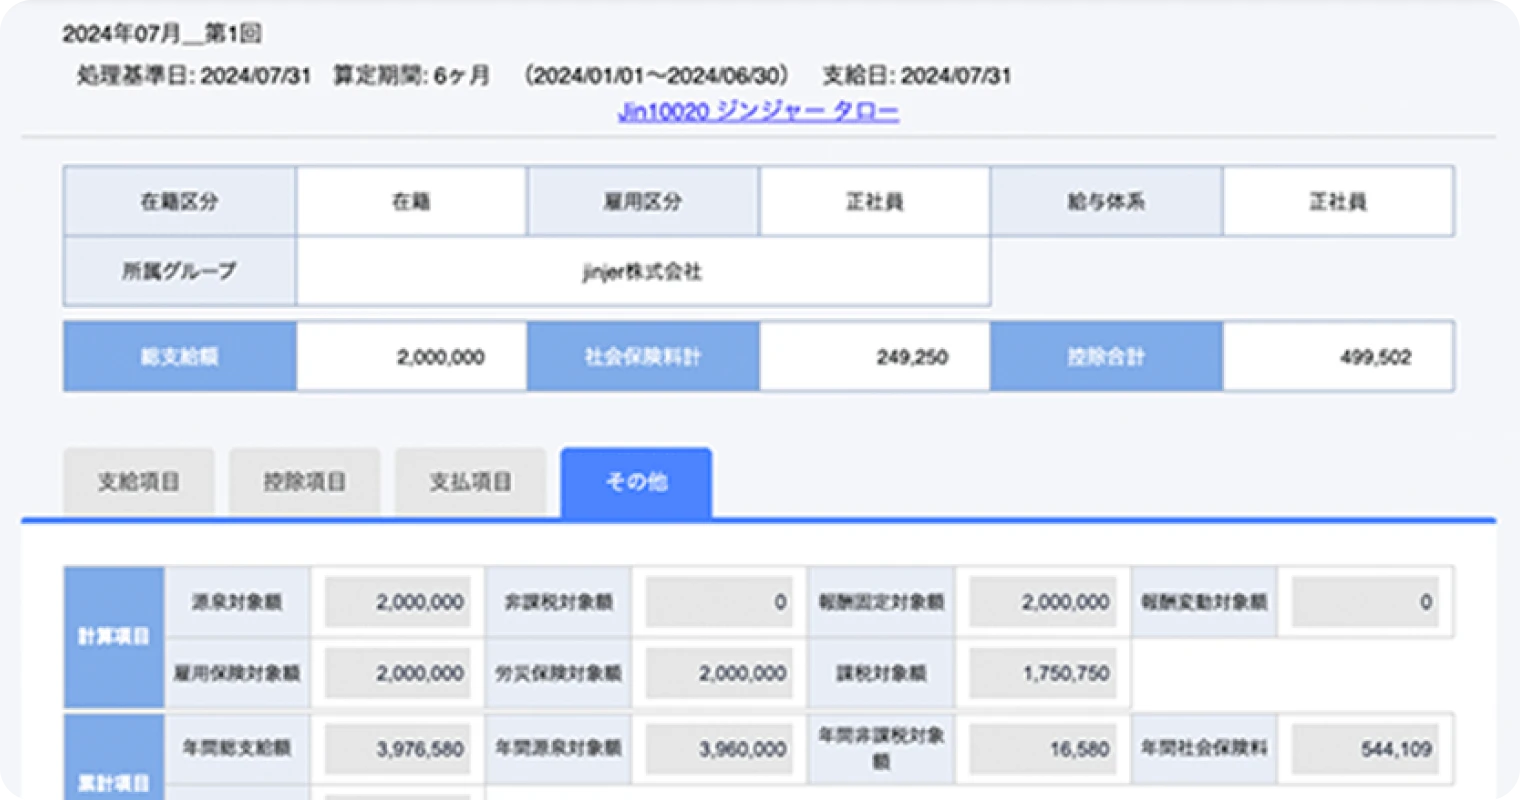Focus the 報酬変動対象額 field
This screenshot has width=1520, height=800.
click(x=1364, y=603)
